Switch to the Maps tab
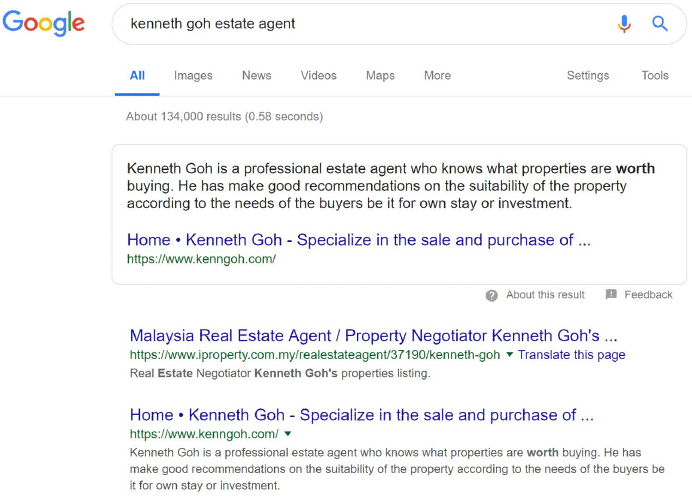This screenshot has width=692, height=499. 380,75
